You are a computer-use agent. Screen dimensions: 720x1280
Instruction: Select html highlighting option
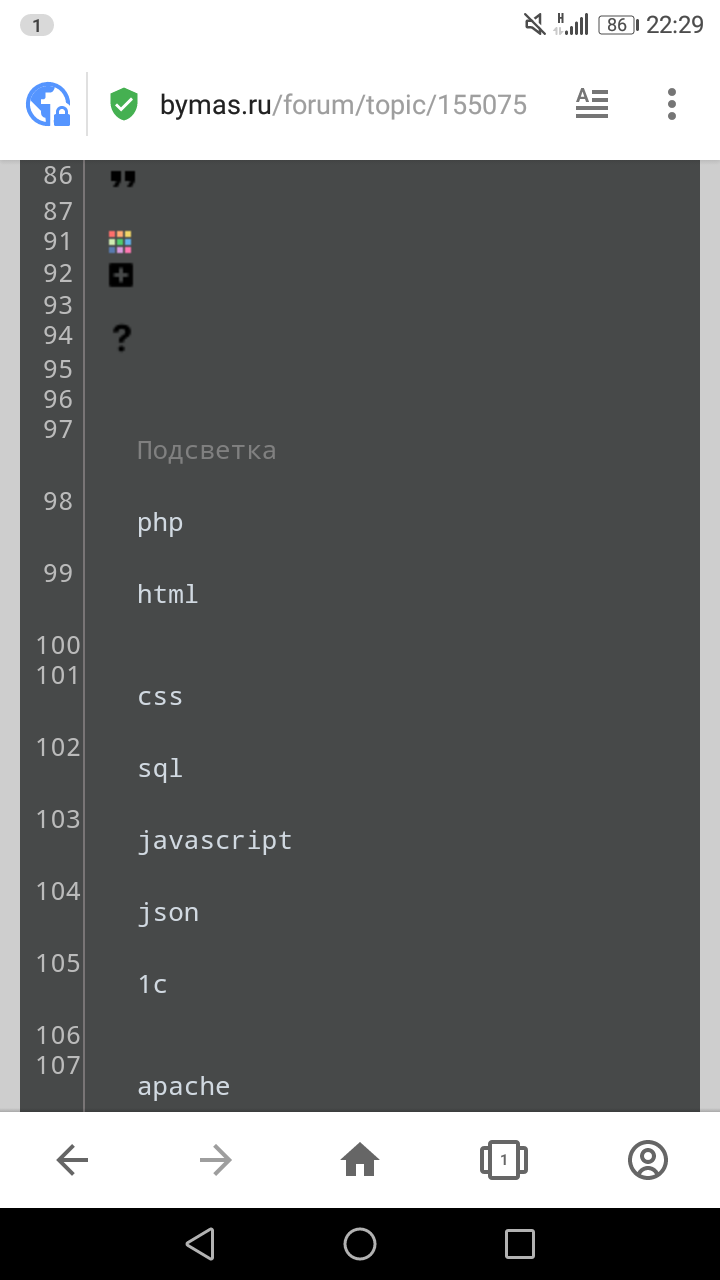click(168, 595)
